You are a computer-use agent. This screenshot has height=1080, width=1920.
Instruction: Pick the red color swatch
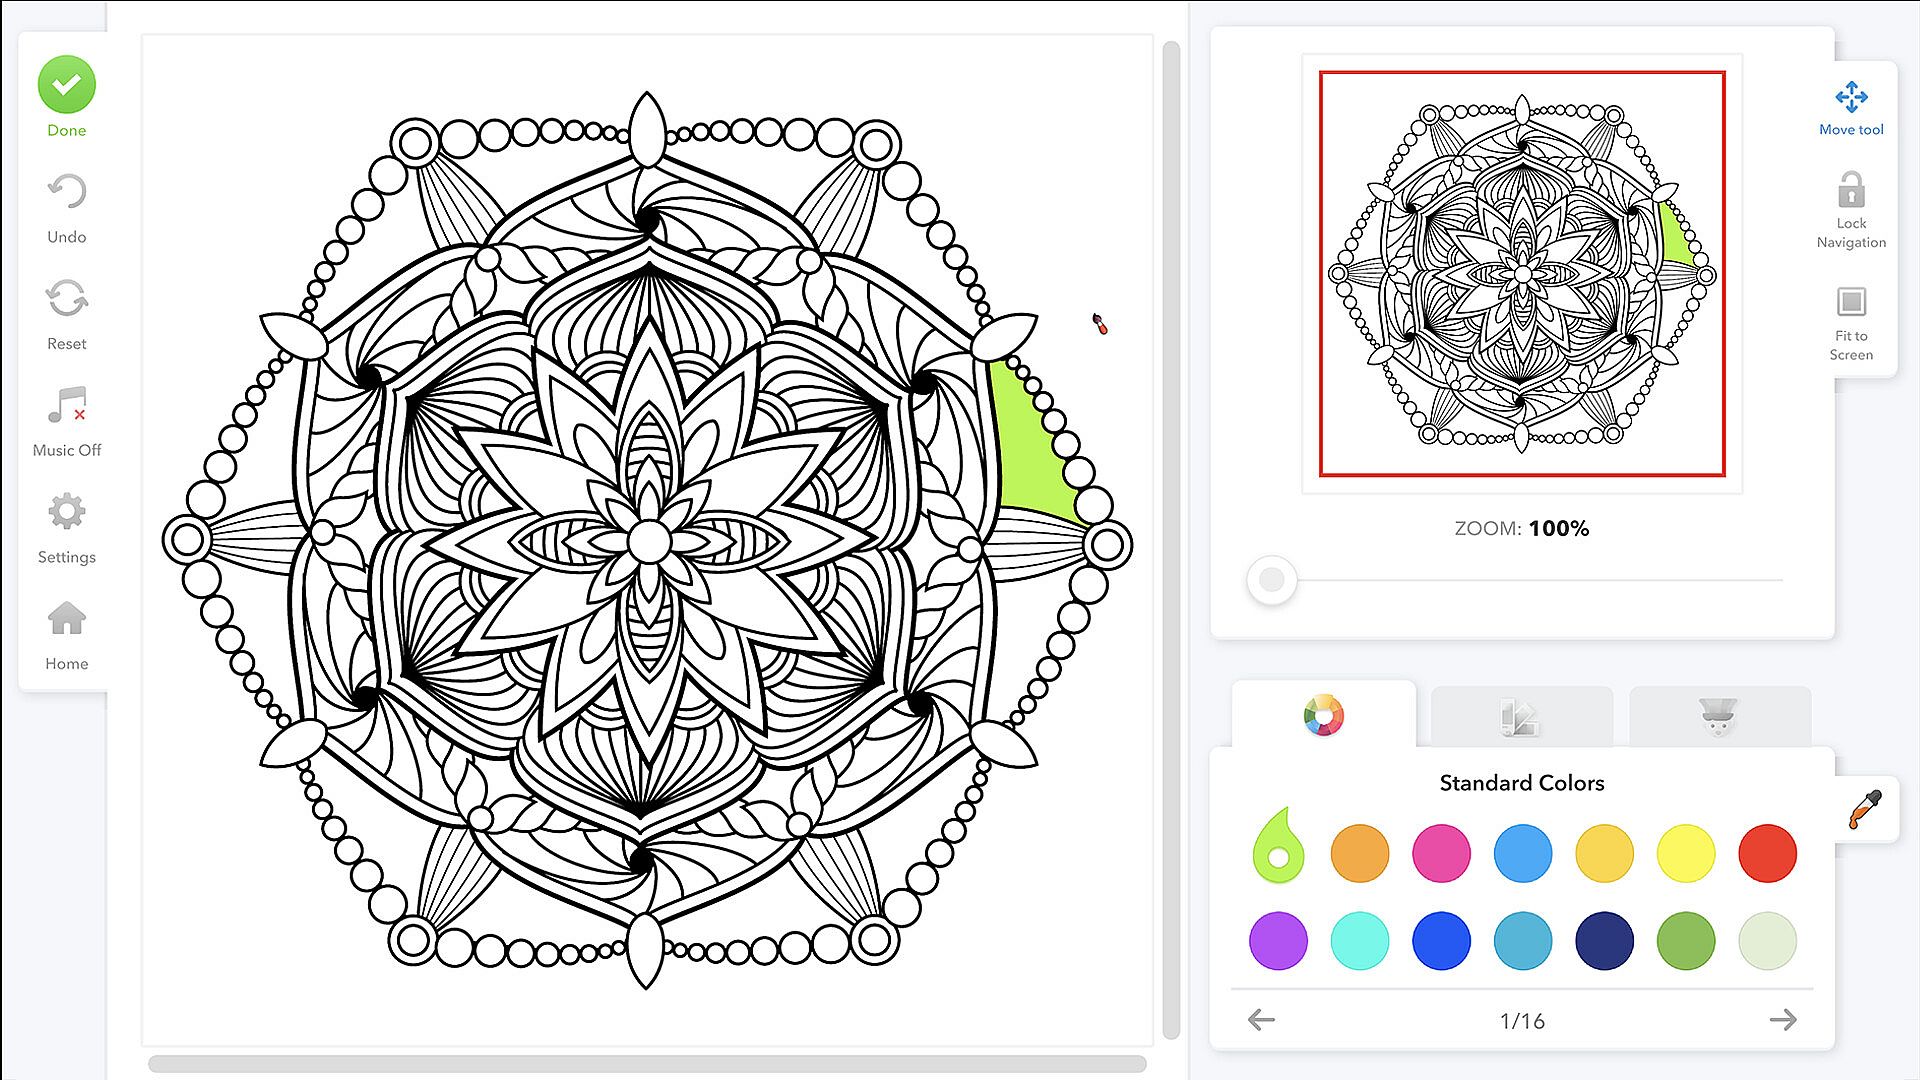pos(1767,853)
